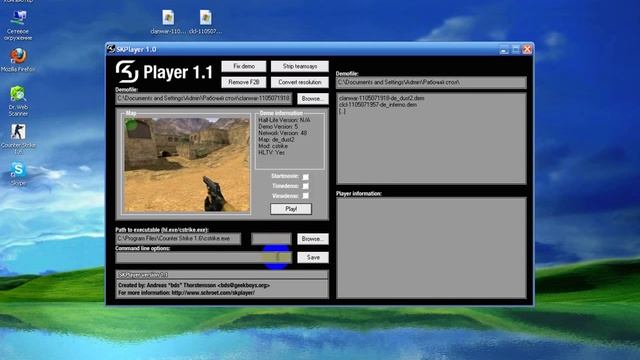Click the Fix demo button

[244, 66]
